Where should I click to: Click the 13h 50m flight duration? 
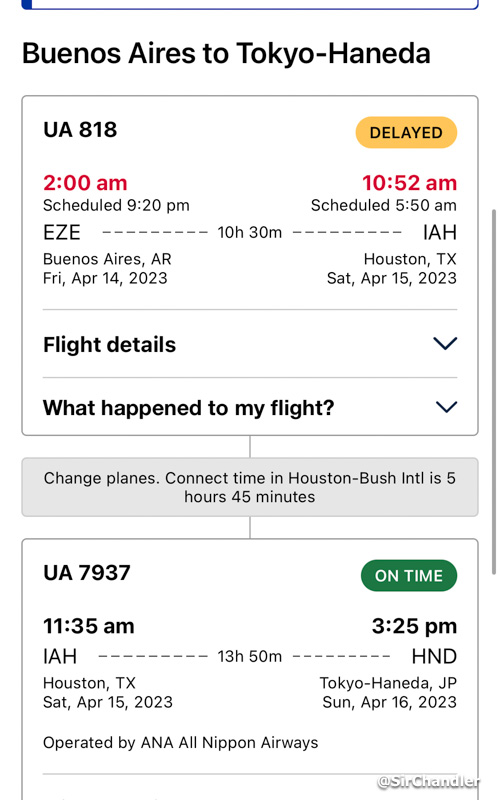click(x=249, y=656)
